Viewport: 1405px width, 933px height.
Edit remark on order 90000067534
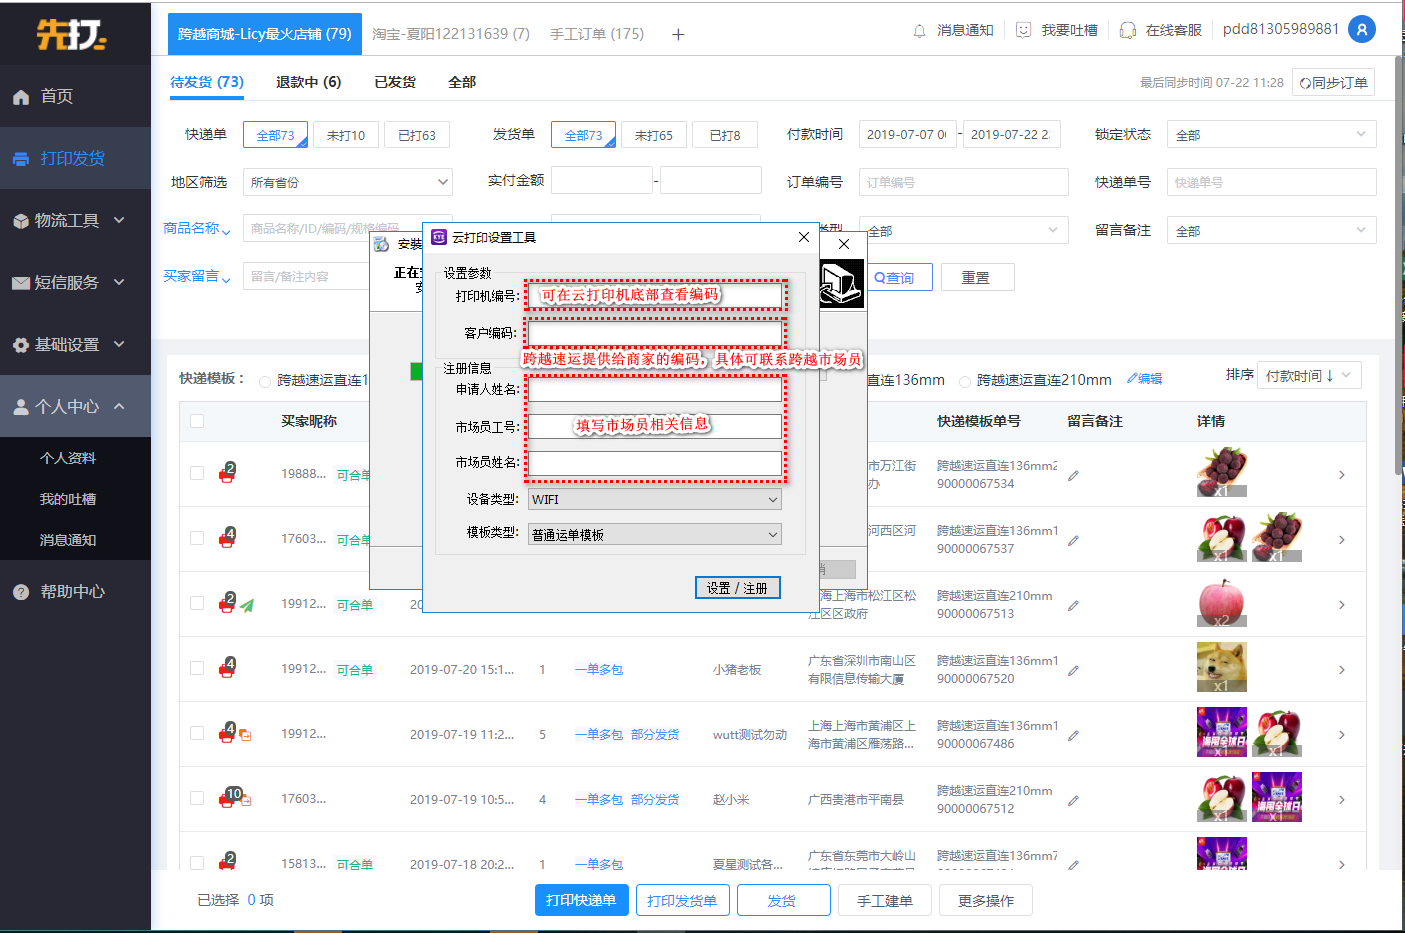[x=1073, y=476]
